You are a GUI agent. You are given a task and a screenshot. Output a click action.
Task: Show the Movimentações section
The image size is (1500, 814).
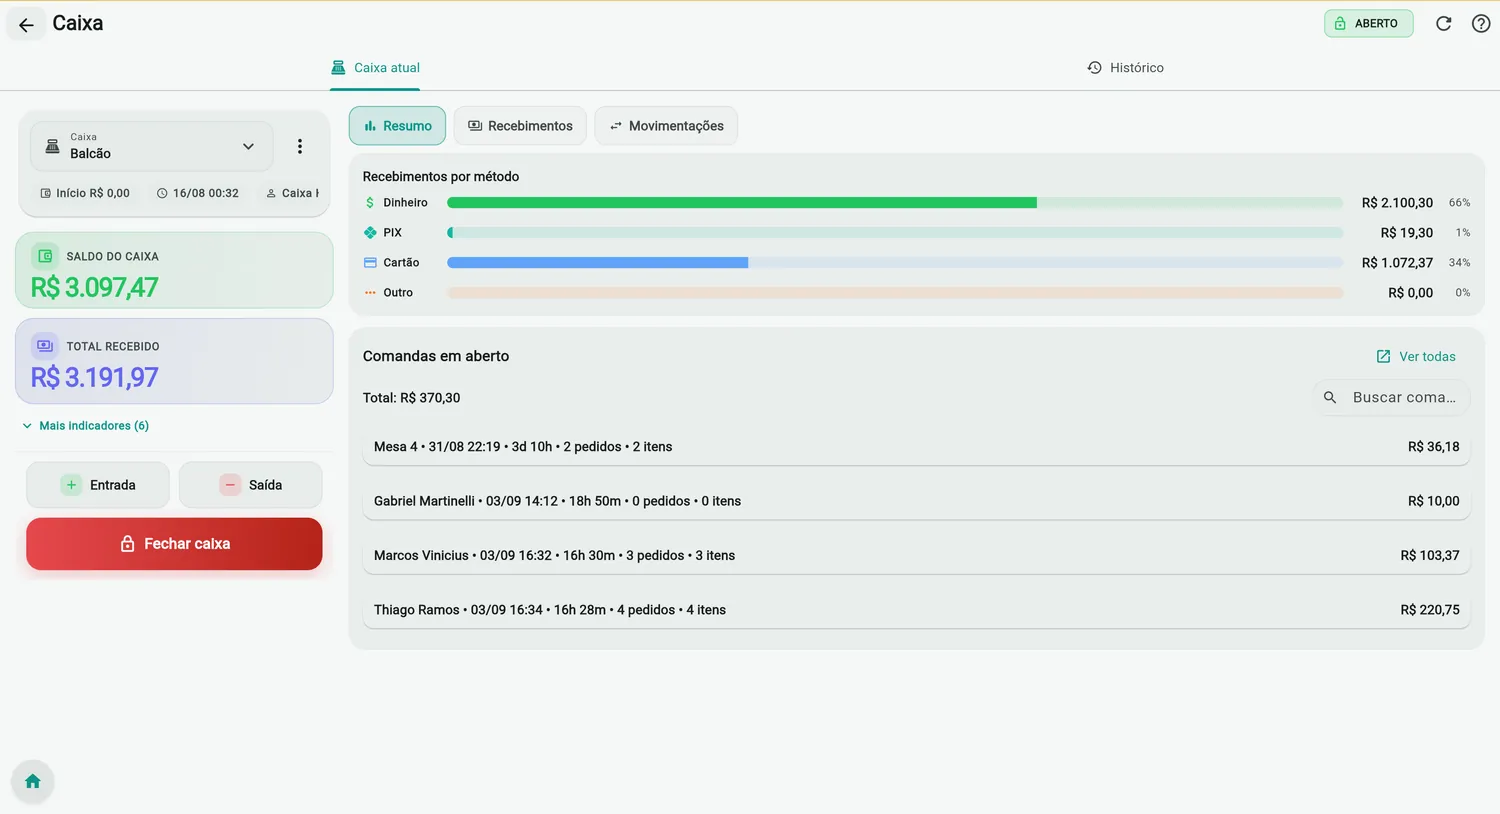666,126
